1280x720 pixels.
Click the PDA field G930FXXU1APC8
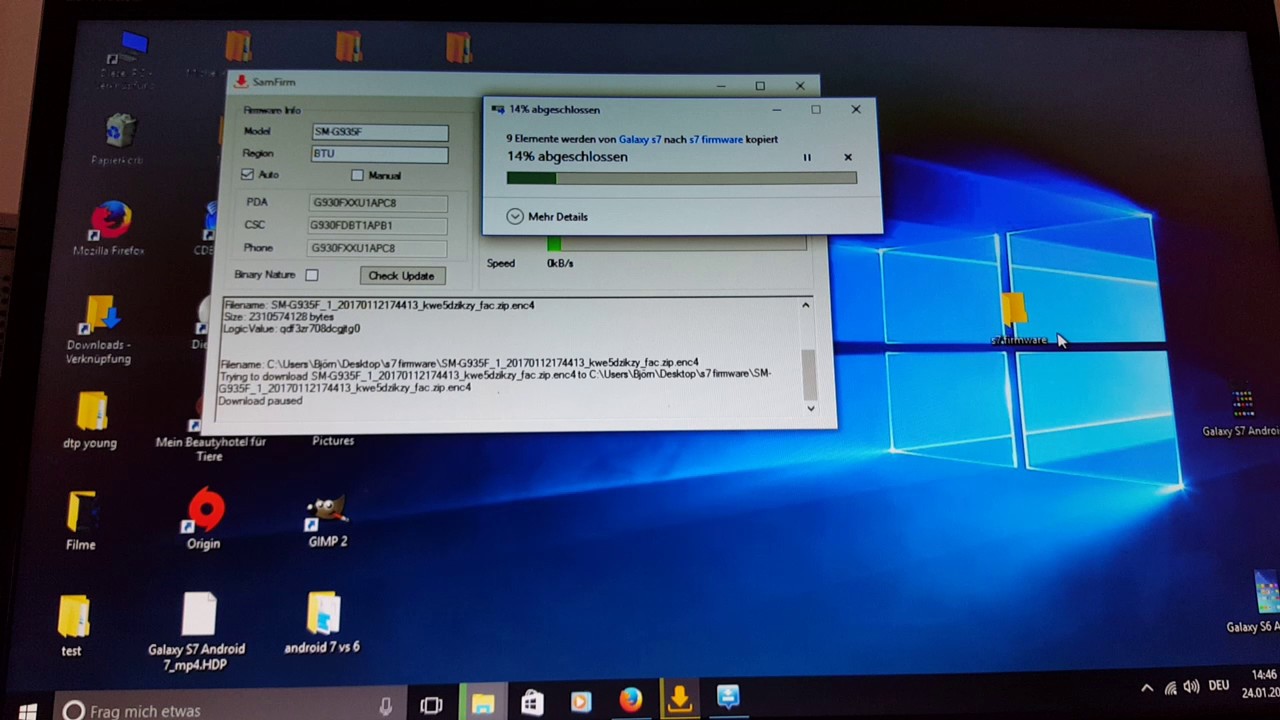pyautogui.click(x=378, y=203)
